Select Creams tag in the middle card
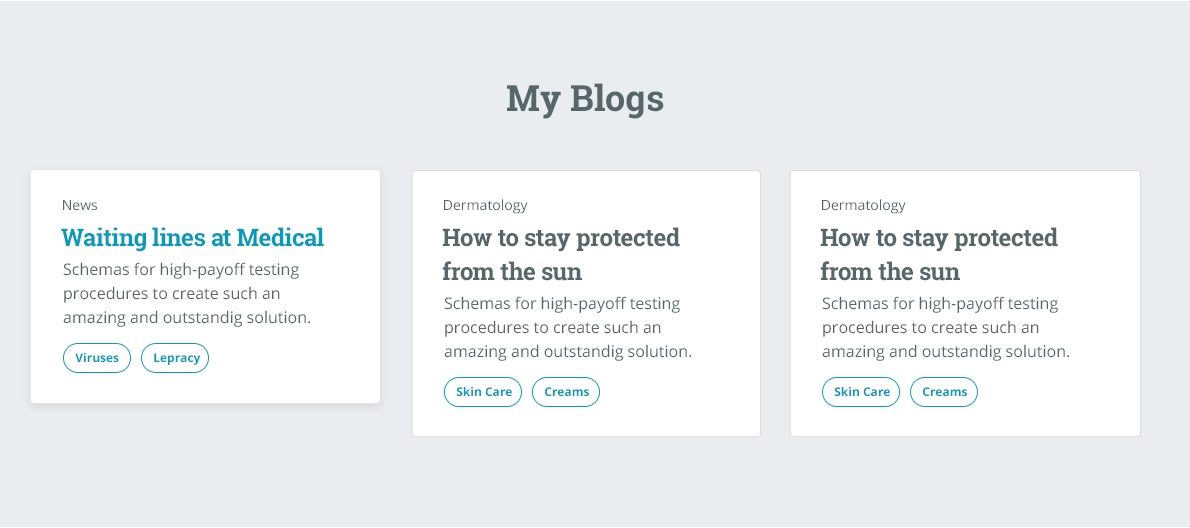 pyautogui.click(x=566, y=392)
